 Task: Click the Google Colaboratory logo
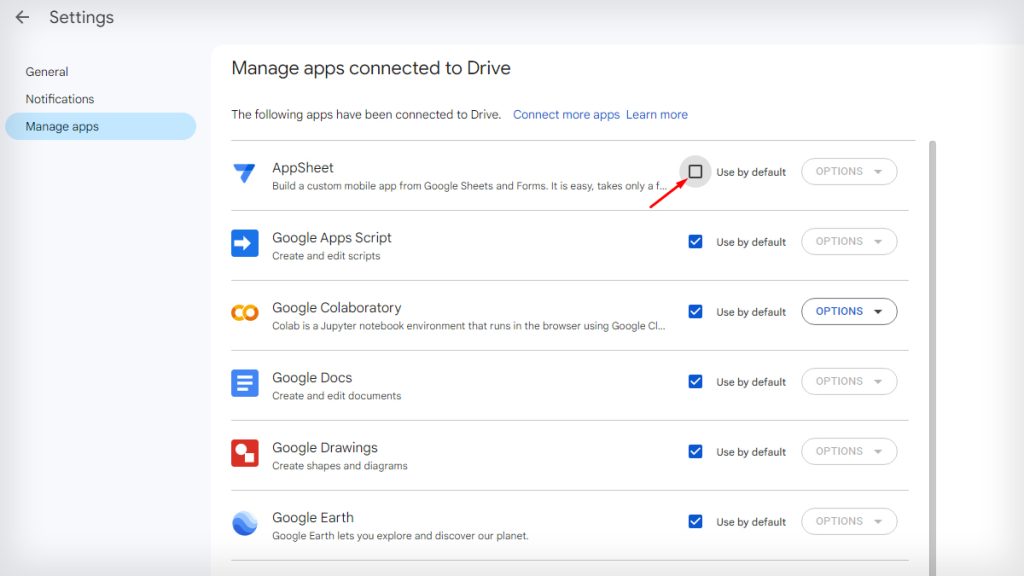[x=244, y=311]
